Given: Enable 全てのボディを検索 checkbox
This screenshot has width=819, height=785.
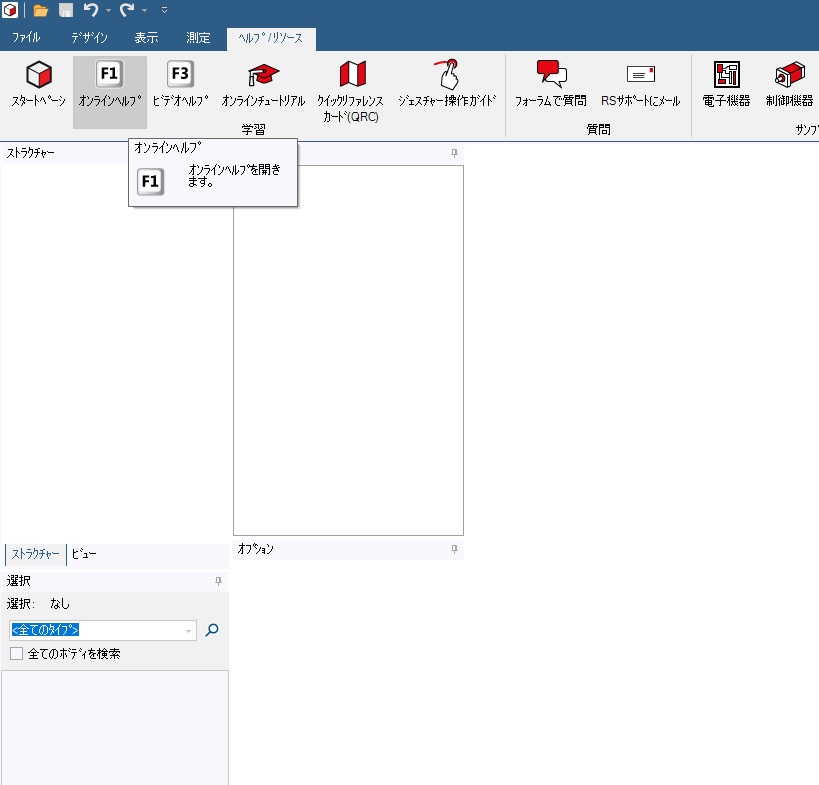Looking at the screenshot, I should coord(16,654).
